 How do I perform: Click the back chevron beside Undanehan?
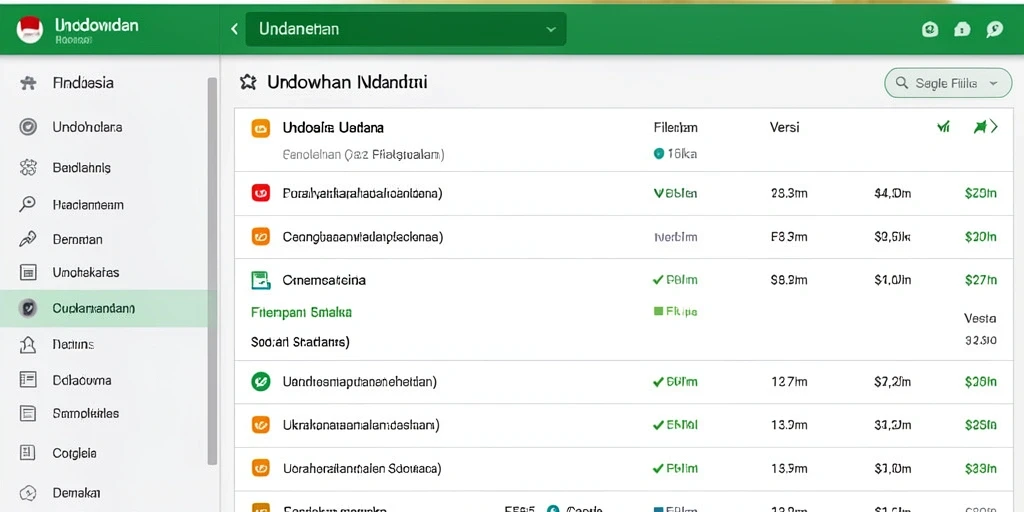[x=234, y=29]
